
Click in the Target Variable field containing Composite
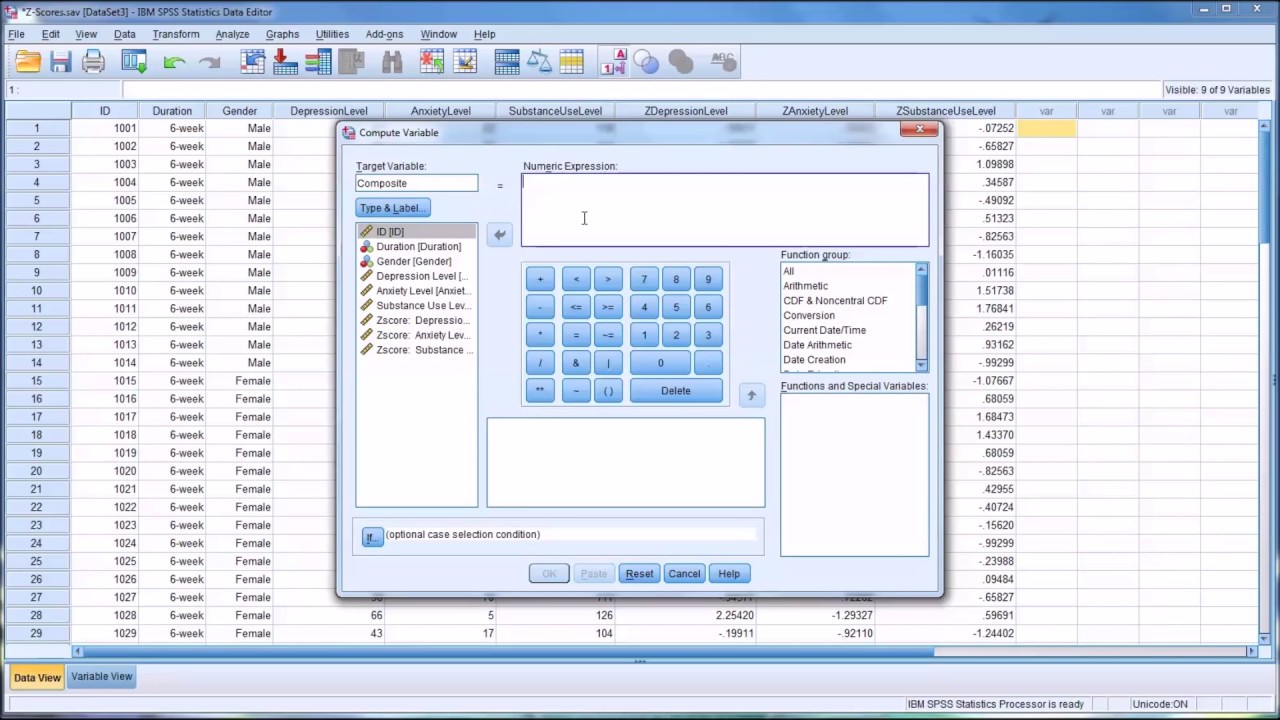point(417,183)
